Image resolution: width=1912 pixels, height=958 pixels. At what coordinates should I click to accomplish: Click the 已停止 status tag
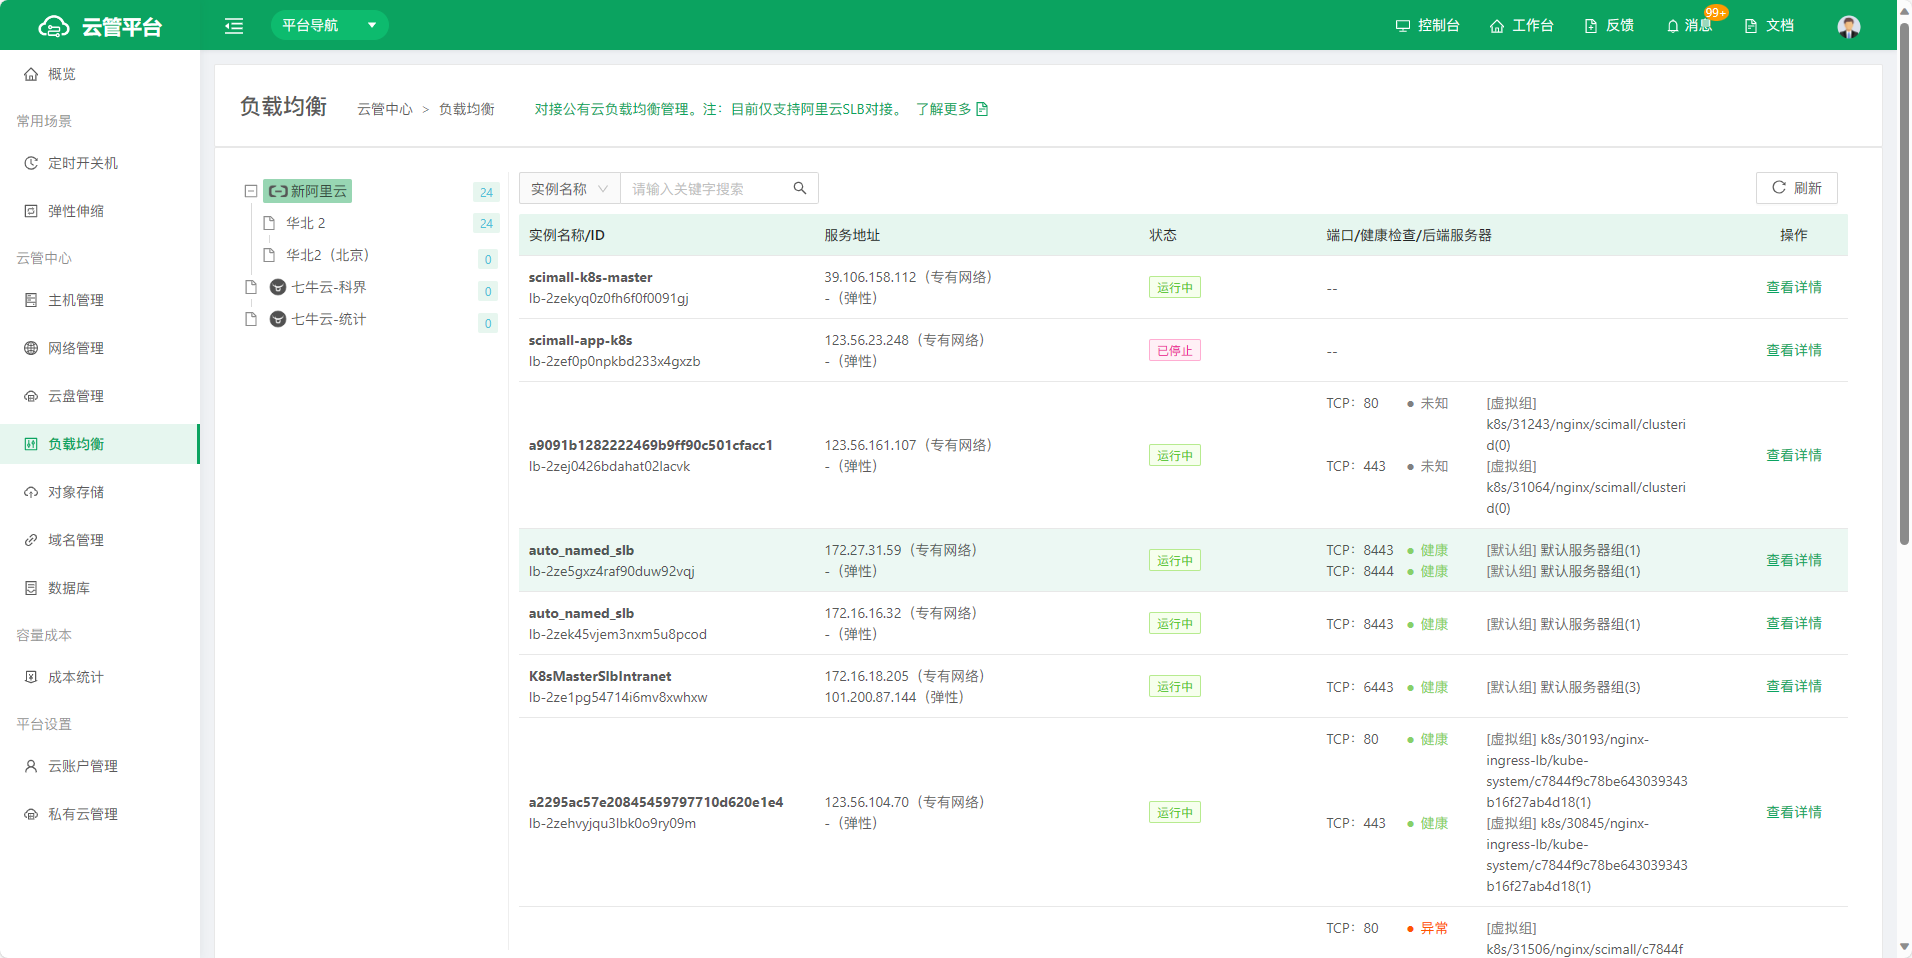[x=1174, y=350]
